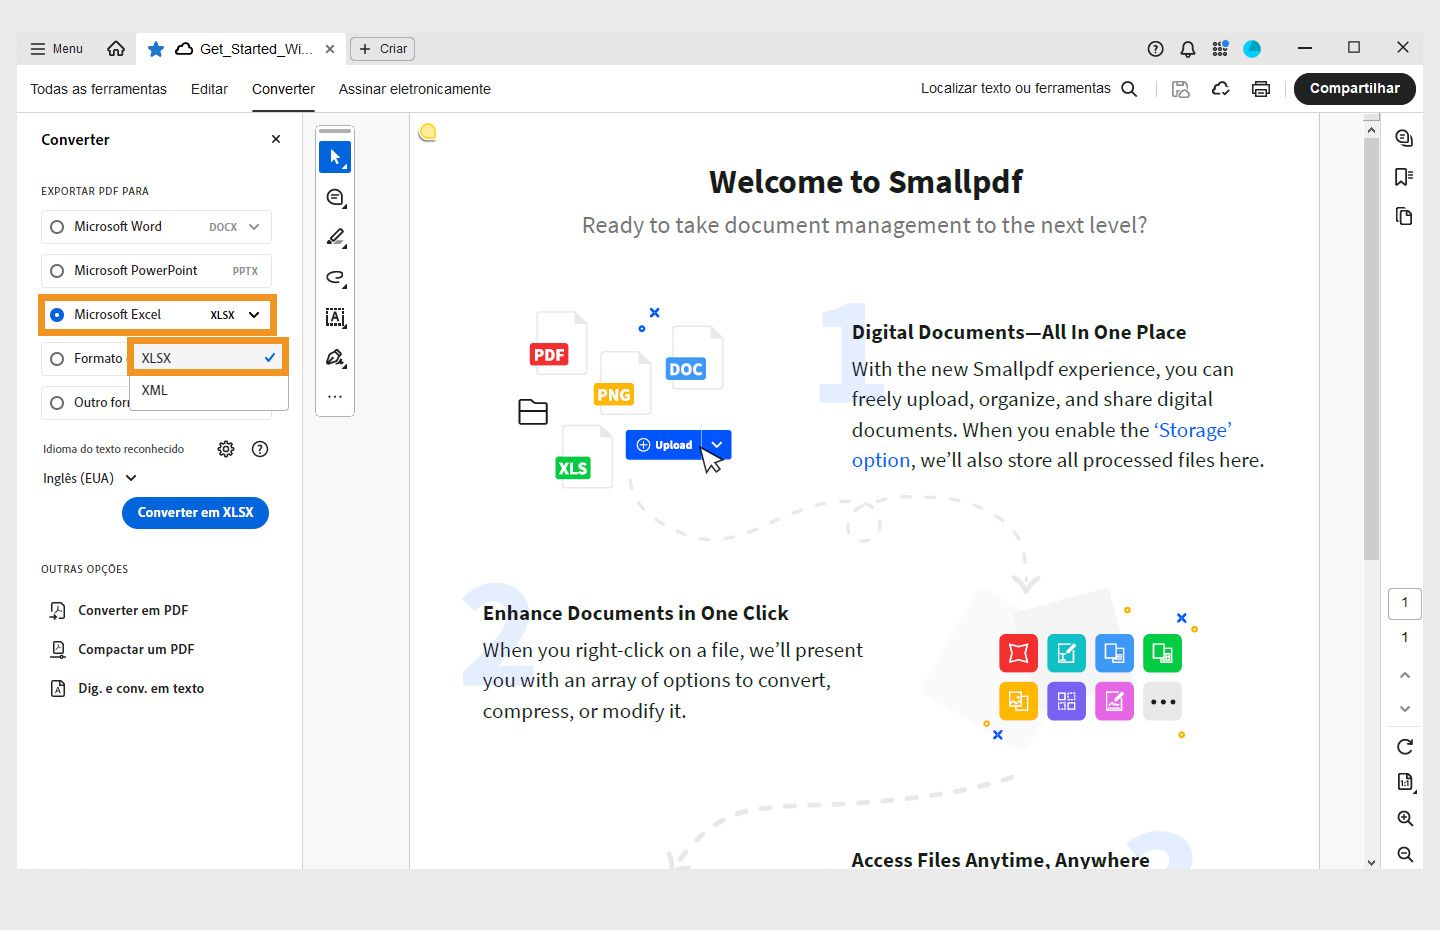Expand the Word DOCX format dropdown

coord(254,227)
